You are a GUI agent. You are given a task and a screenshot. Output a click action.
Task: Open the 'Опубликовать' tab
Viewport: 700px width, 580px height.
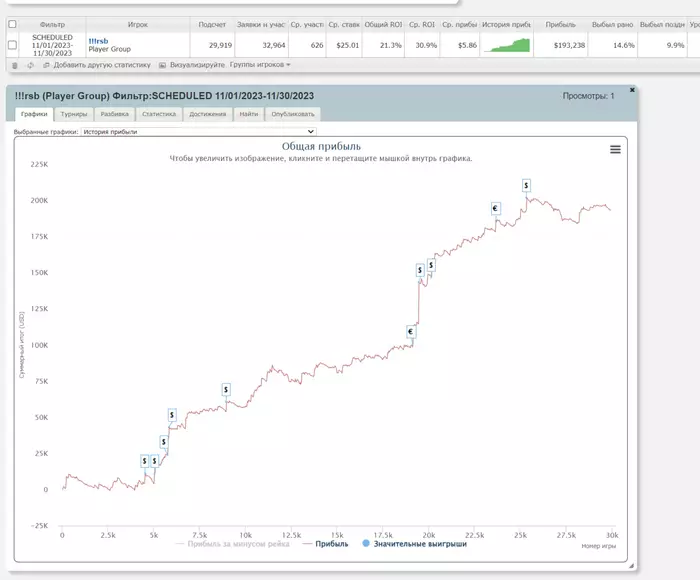293,114
